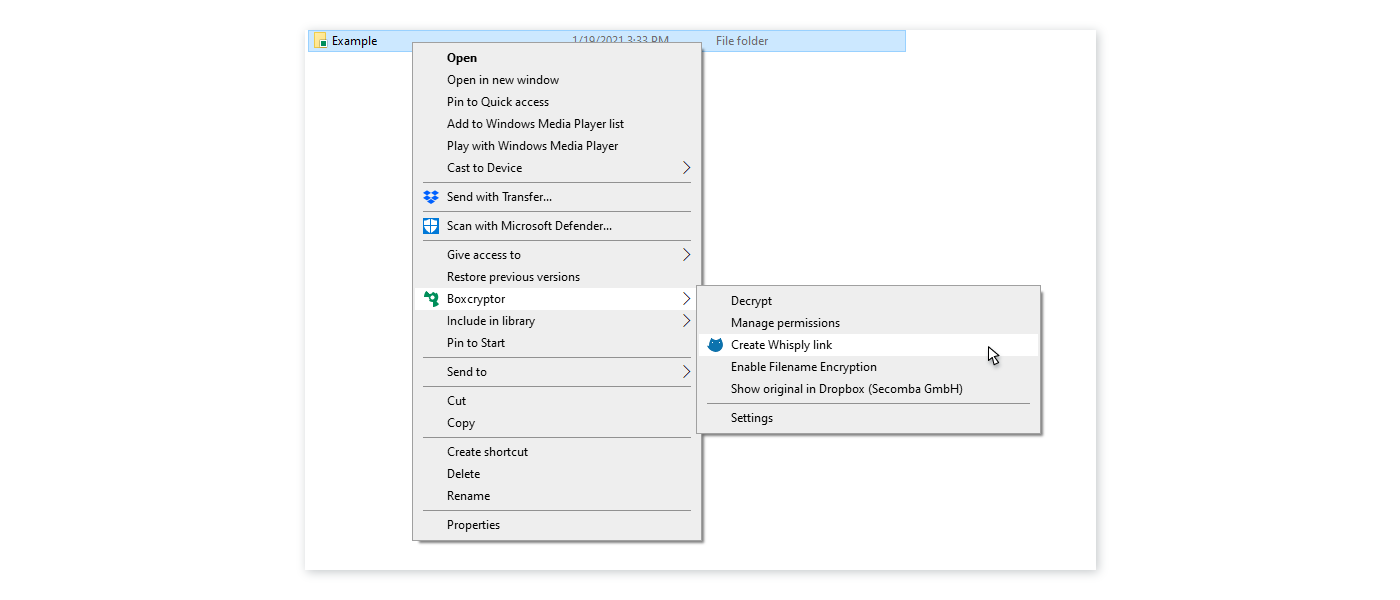The image size is (1400, 600).
Task: Choose Copy in the context menu
Action: 557,423
